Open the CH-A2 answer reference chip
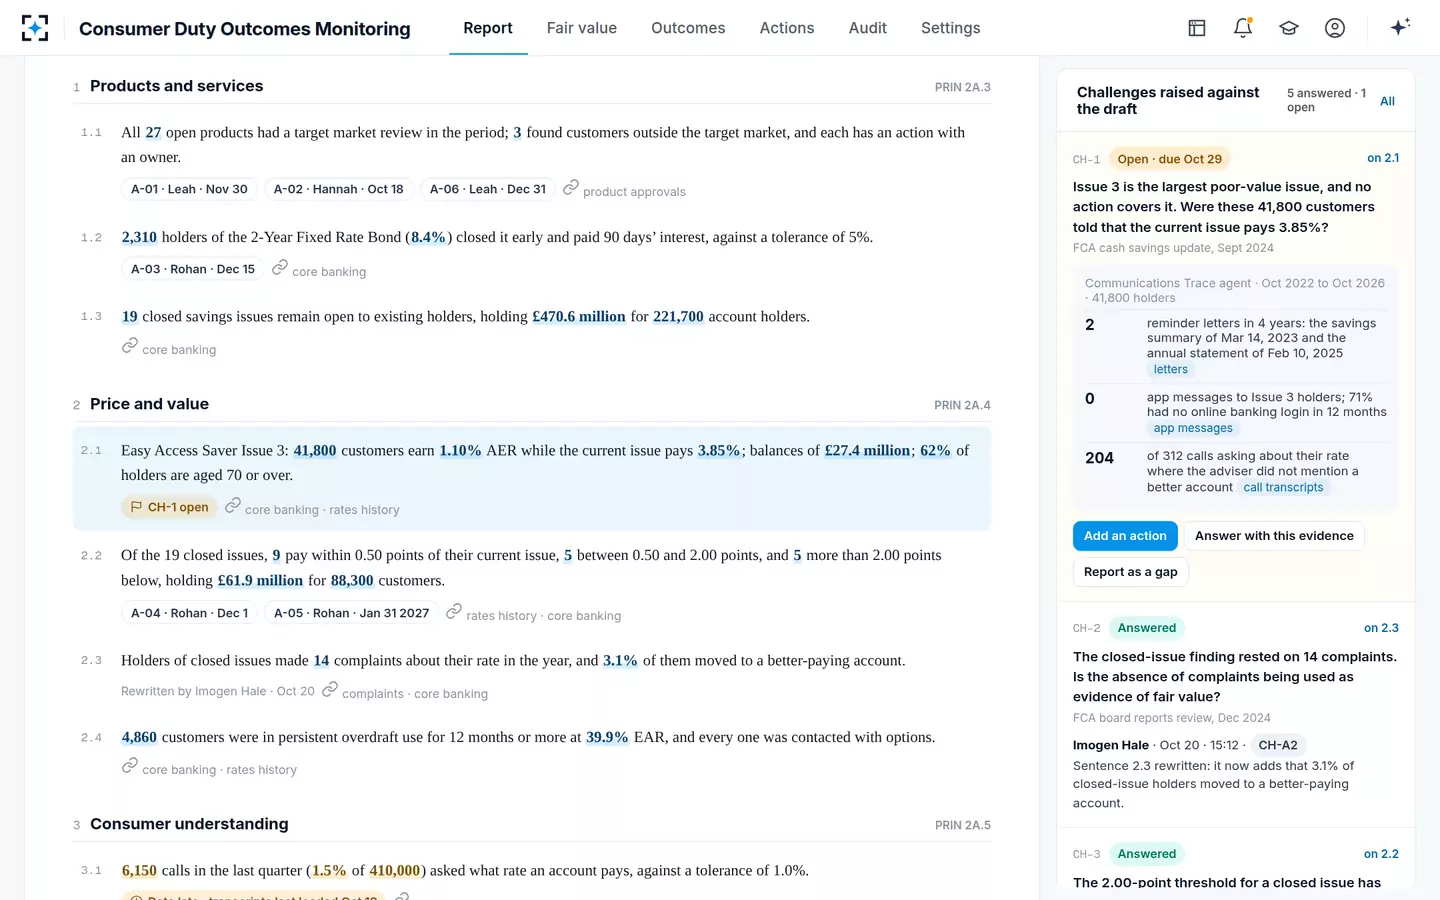This screenshot has width=1440, height=900. (1278, 745)
